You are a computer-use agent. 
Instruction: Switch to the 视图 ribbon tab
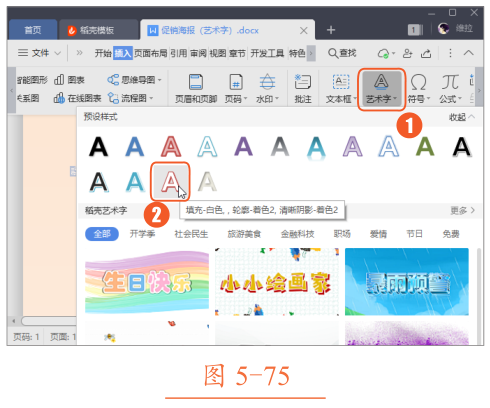pyautogui.click(x=218, y=53)
